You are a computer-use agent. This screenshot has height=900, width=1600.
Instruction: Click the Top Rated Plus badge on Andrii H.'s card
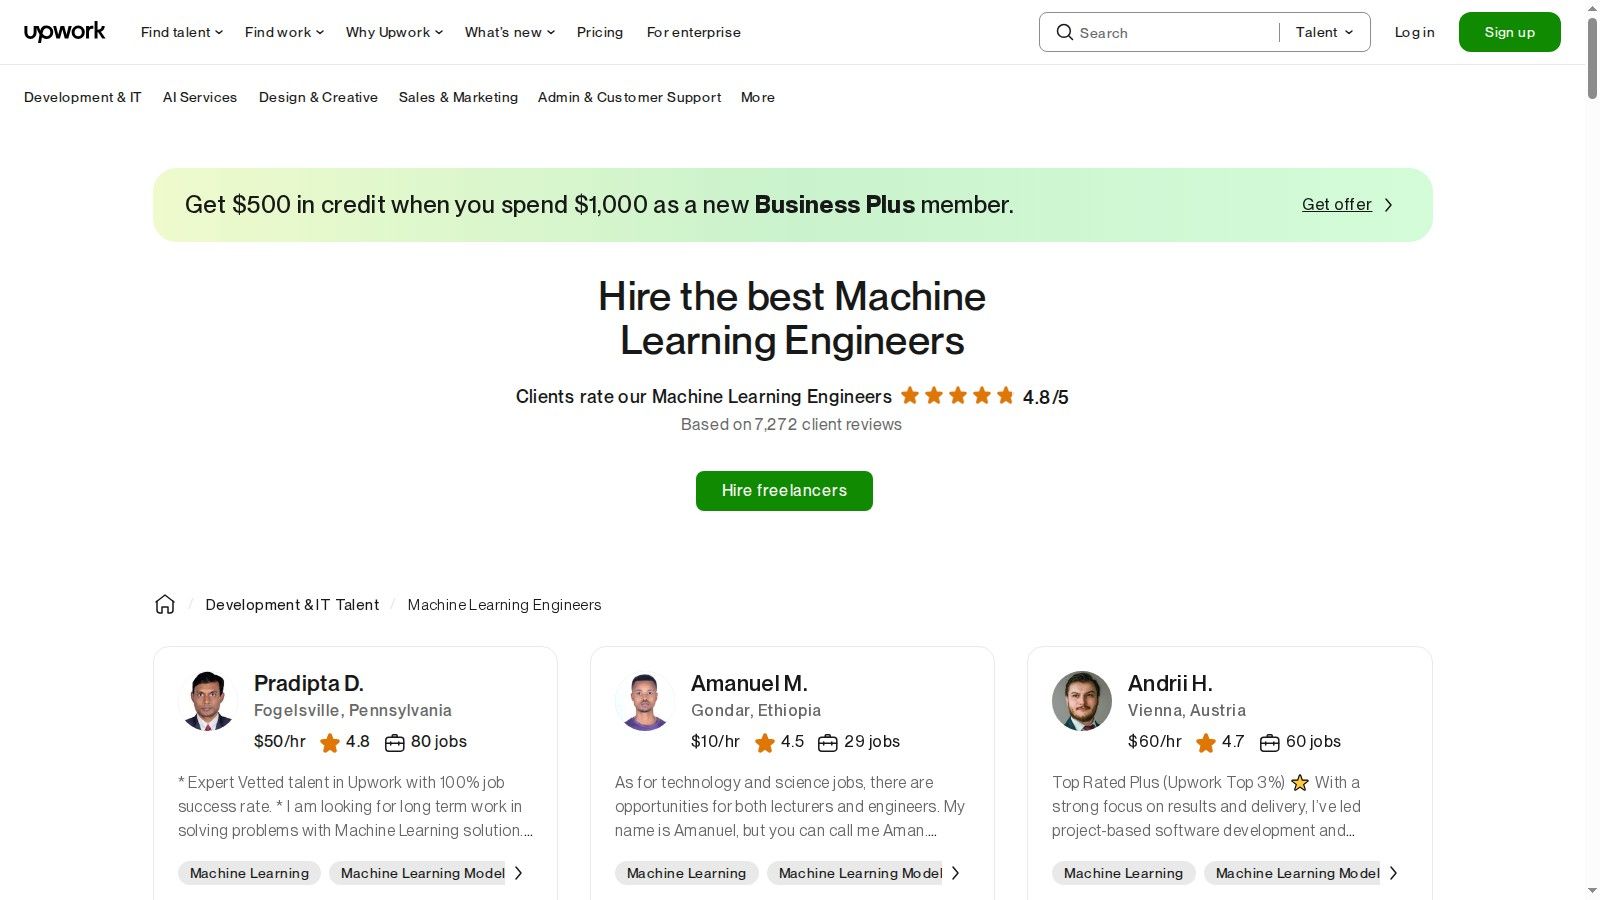(x=1300, y=782)
